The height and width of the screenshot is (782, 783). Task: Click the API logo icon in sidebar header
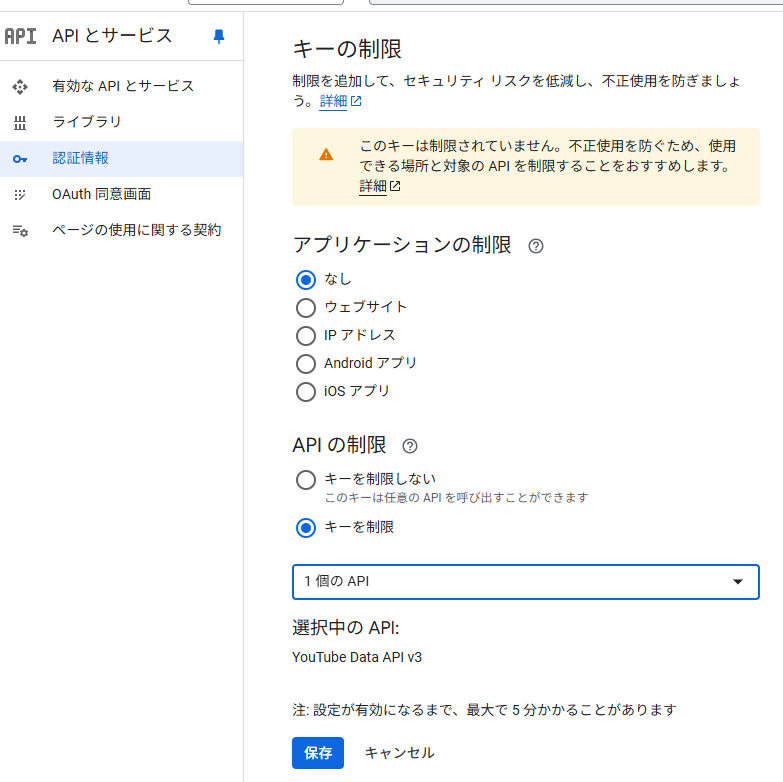pyautogui.click(x=20, y=36)
